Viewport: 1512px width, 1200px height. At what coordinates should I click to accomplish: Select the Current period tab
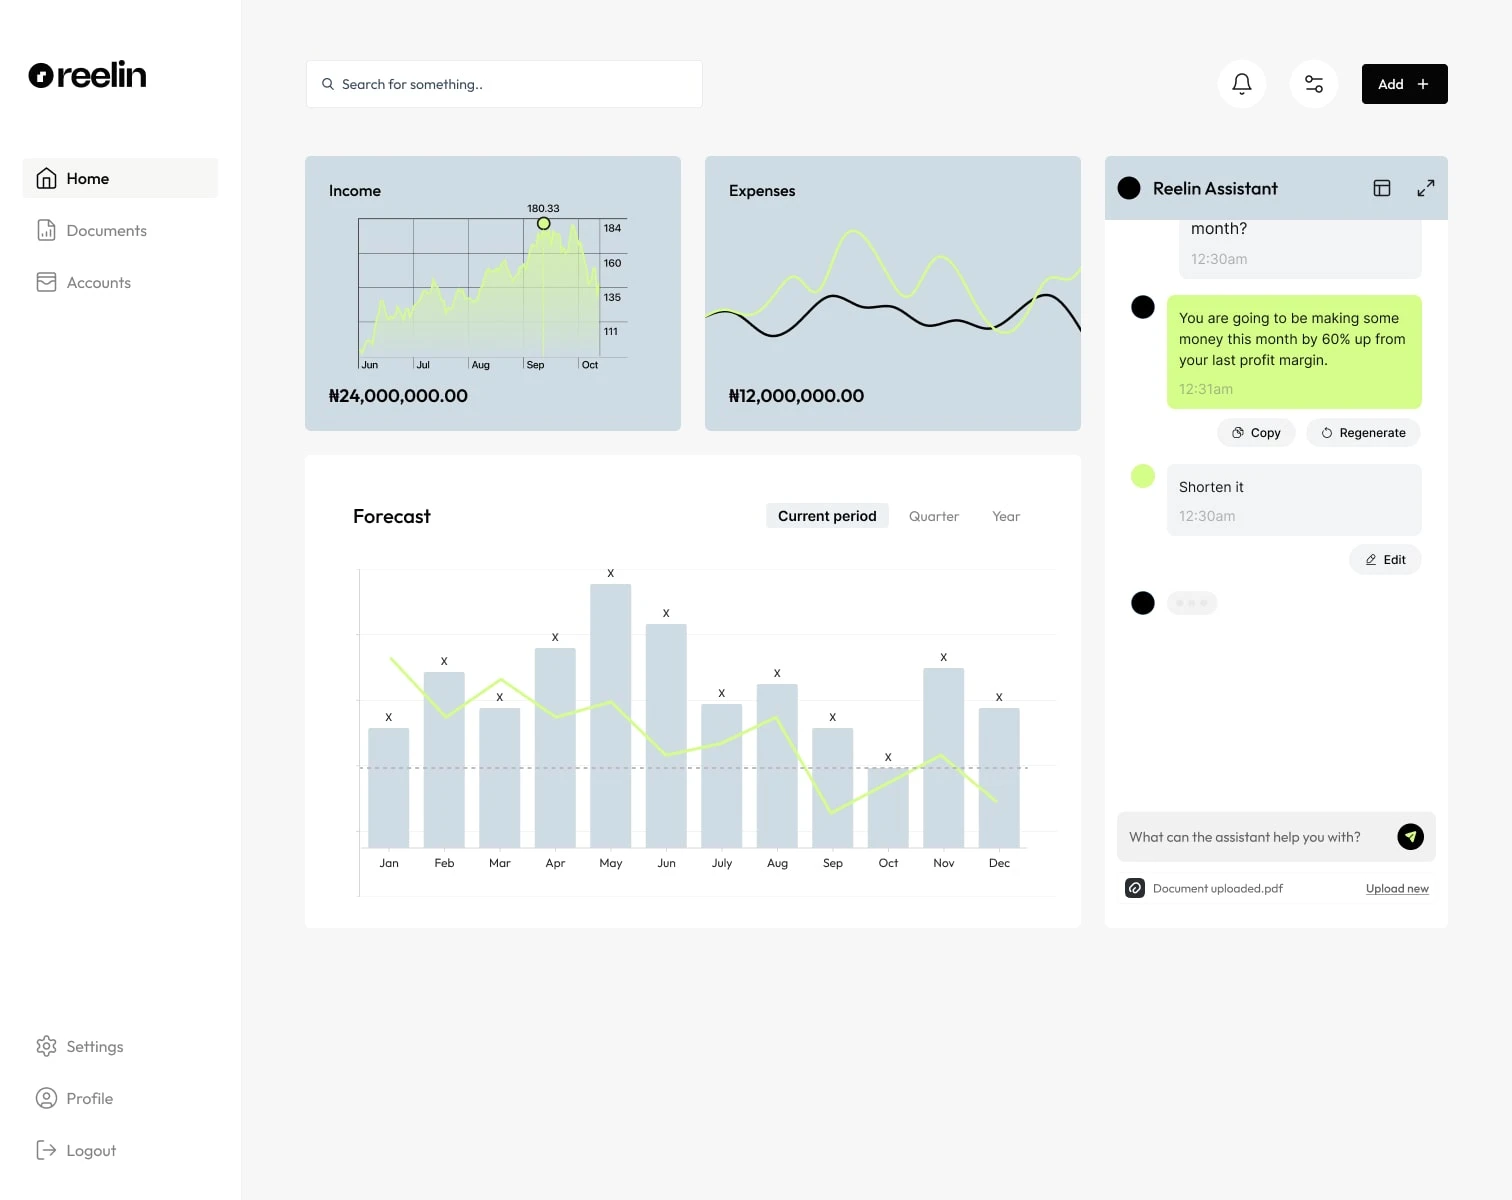click(827, 516)
